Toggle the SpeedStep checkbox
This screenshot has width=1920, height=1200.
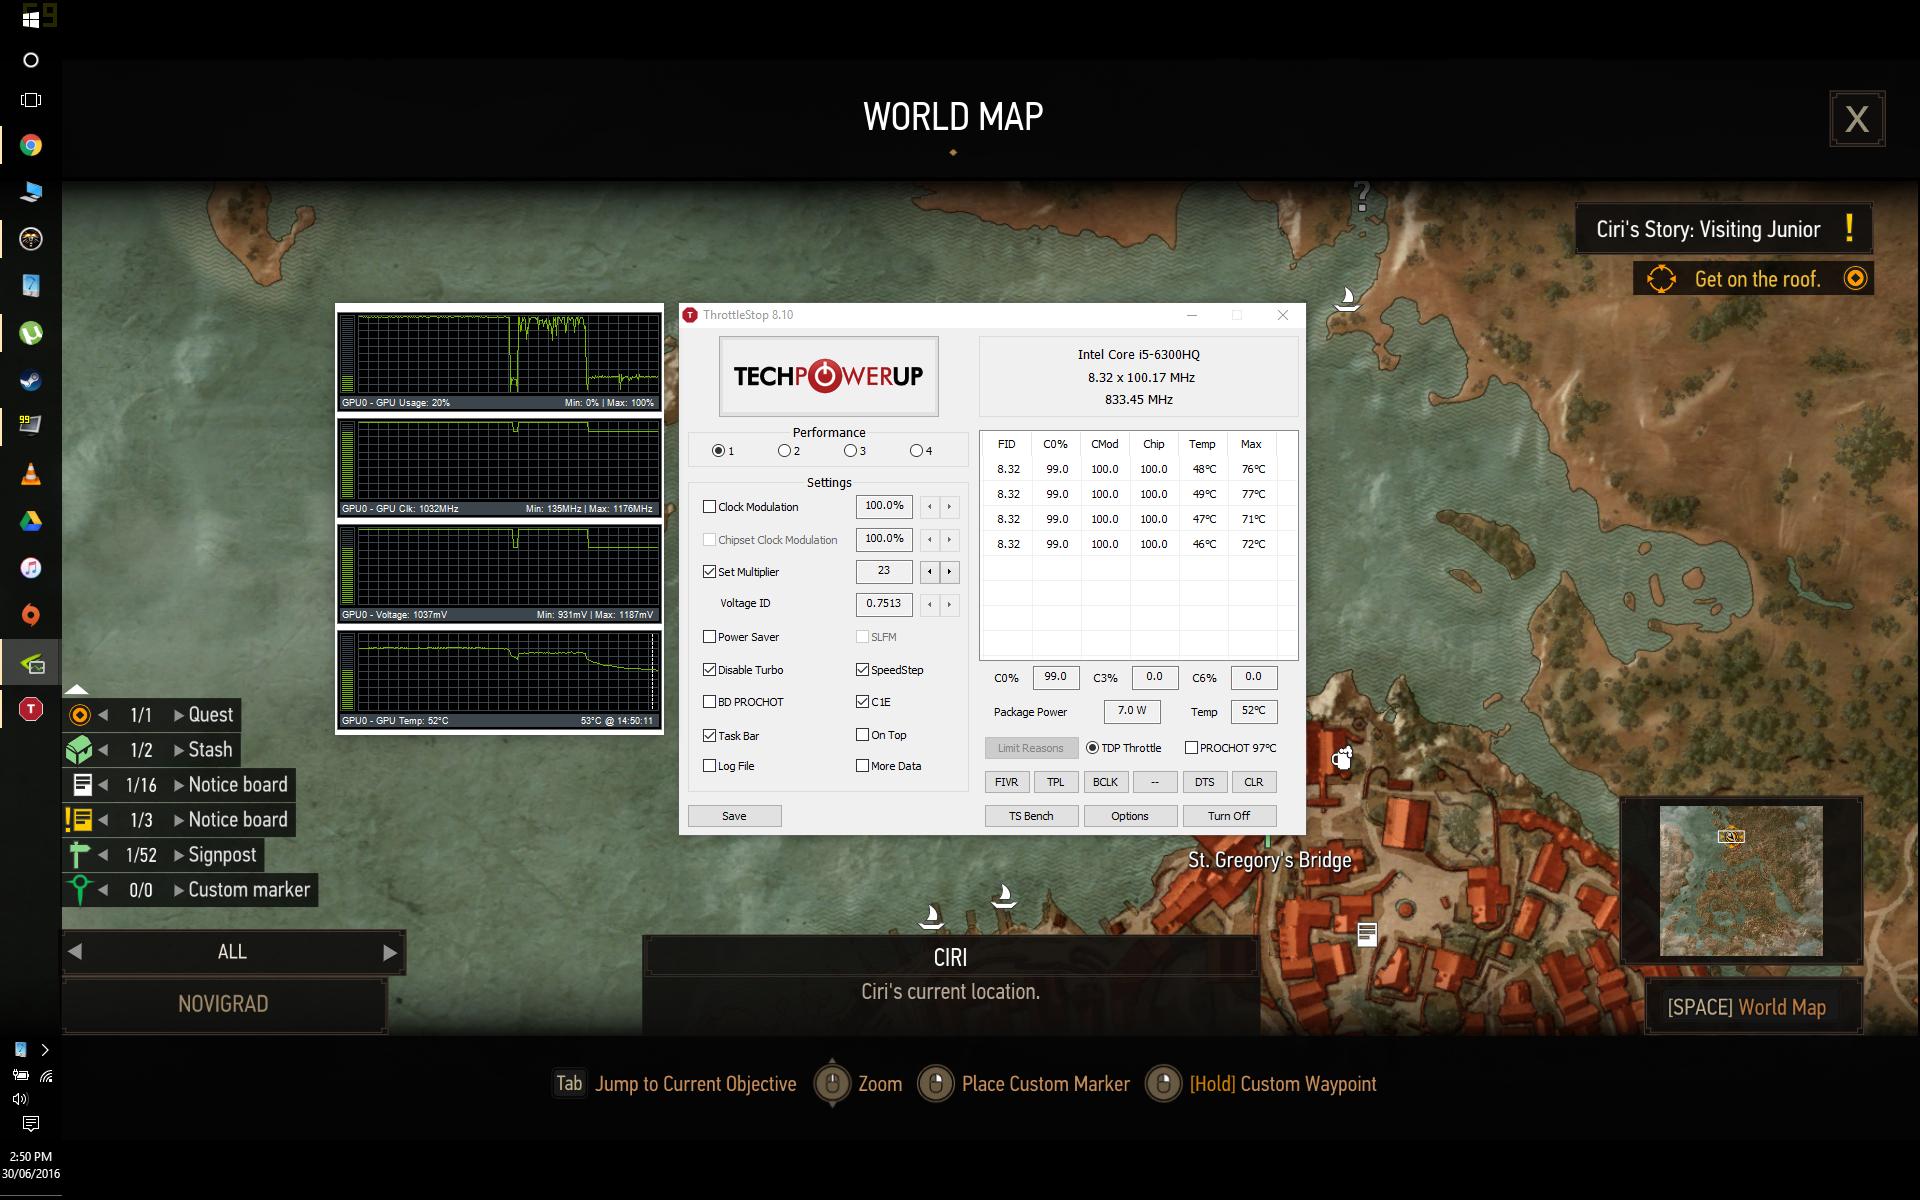pyautogui.click(x=862, y=670)
